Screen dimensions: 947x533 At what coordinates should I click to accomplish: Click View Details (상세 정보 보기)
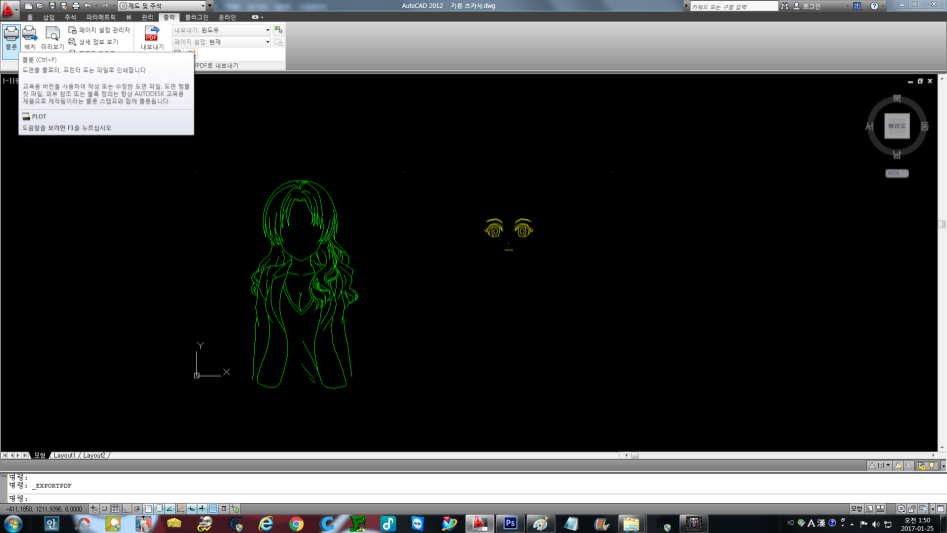pos(94,42)
